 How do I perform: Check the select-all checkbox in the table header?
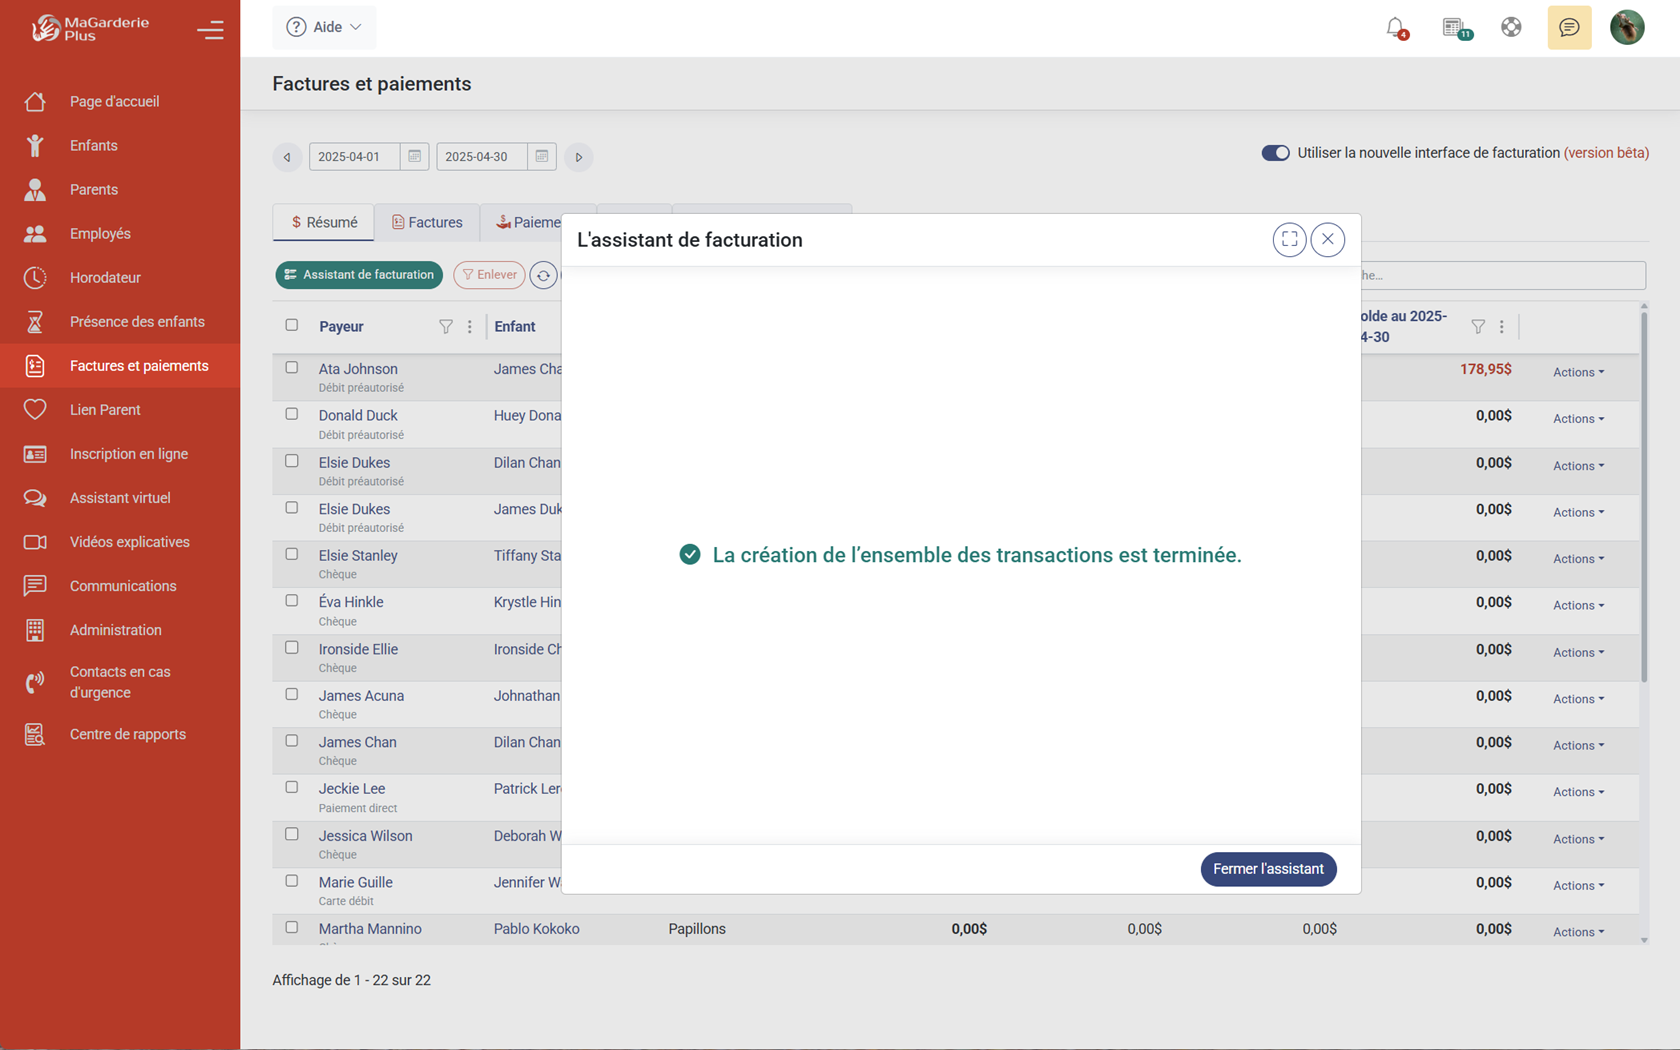pos(291,324)
